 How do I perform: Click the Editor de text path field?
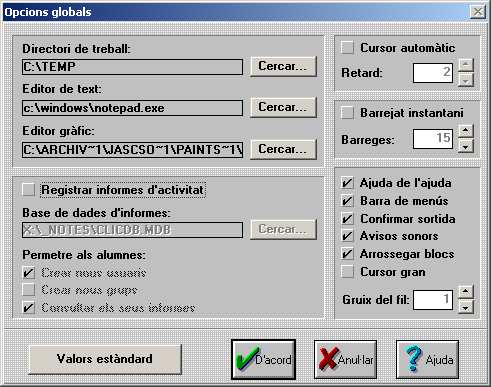pos(132,108)
